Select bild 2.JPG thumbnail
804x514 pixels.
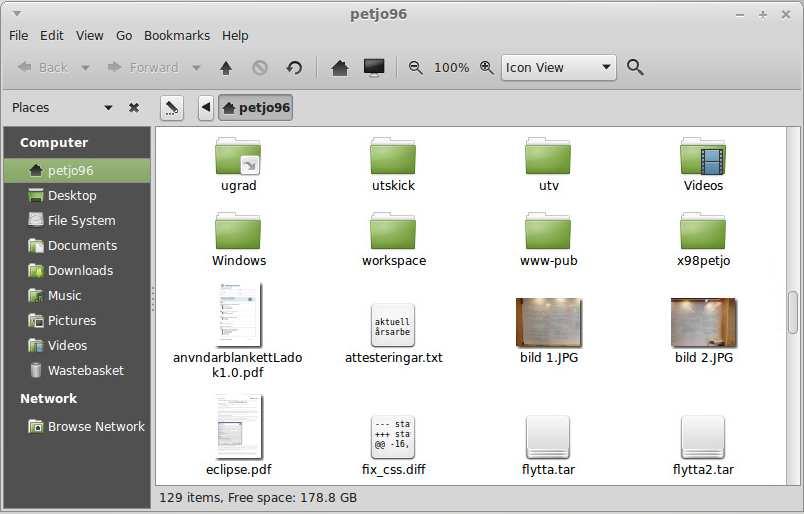click(704, 331)
